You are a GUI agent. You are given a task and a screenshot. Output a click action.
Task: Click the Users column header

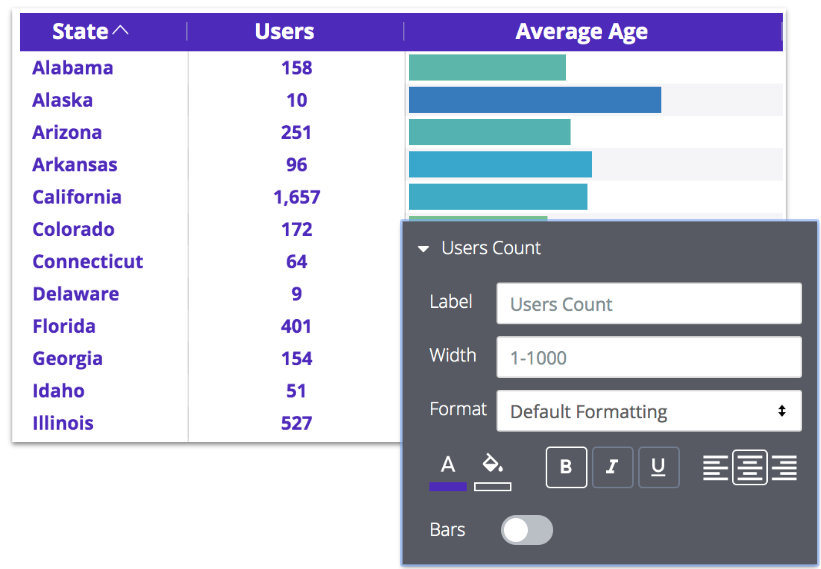(284, 32)
